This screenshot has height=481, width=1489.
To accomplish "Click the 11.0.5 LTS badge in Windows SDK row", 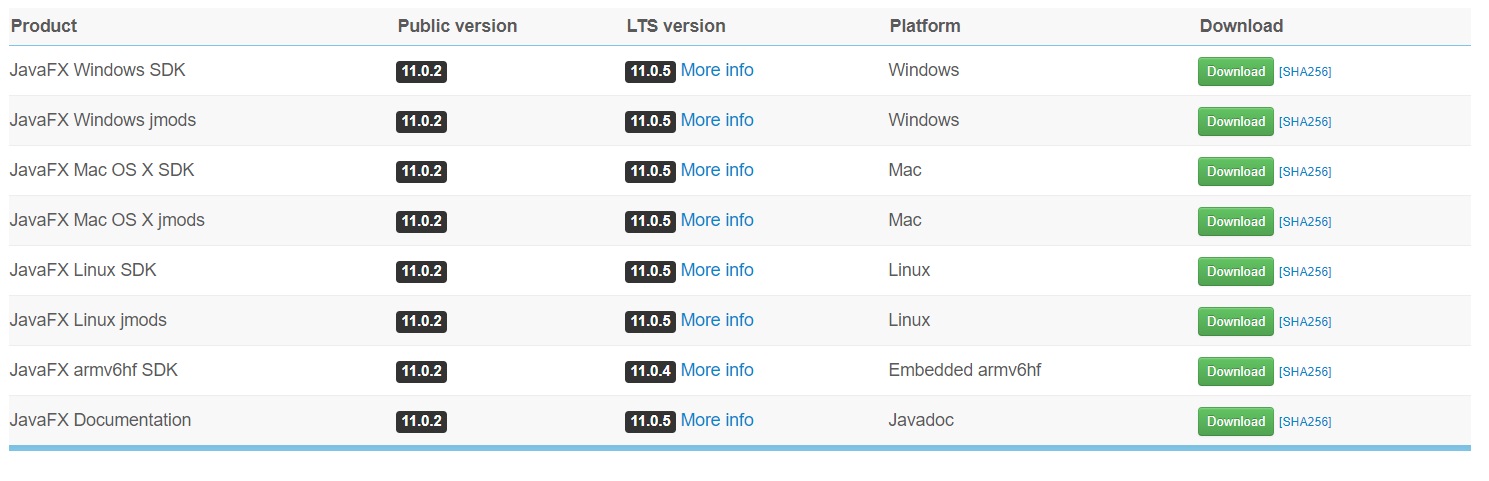I will coord(650,72).
